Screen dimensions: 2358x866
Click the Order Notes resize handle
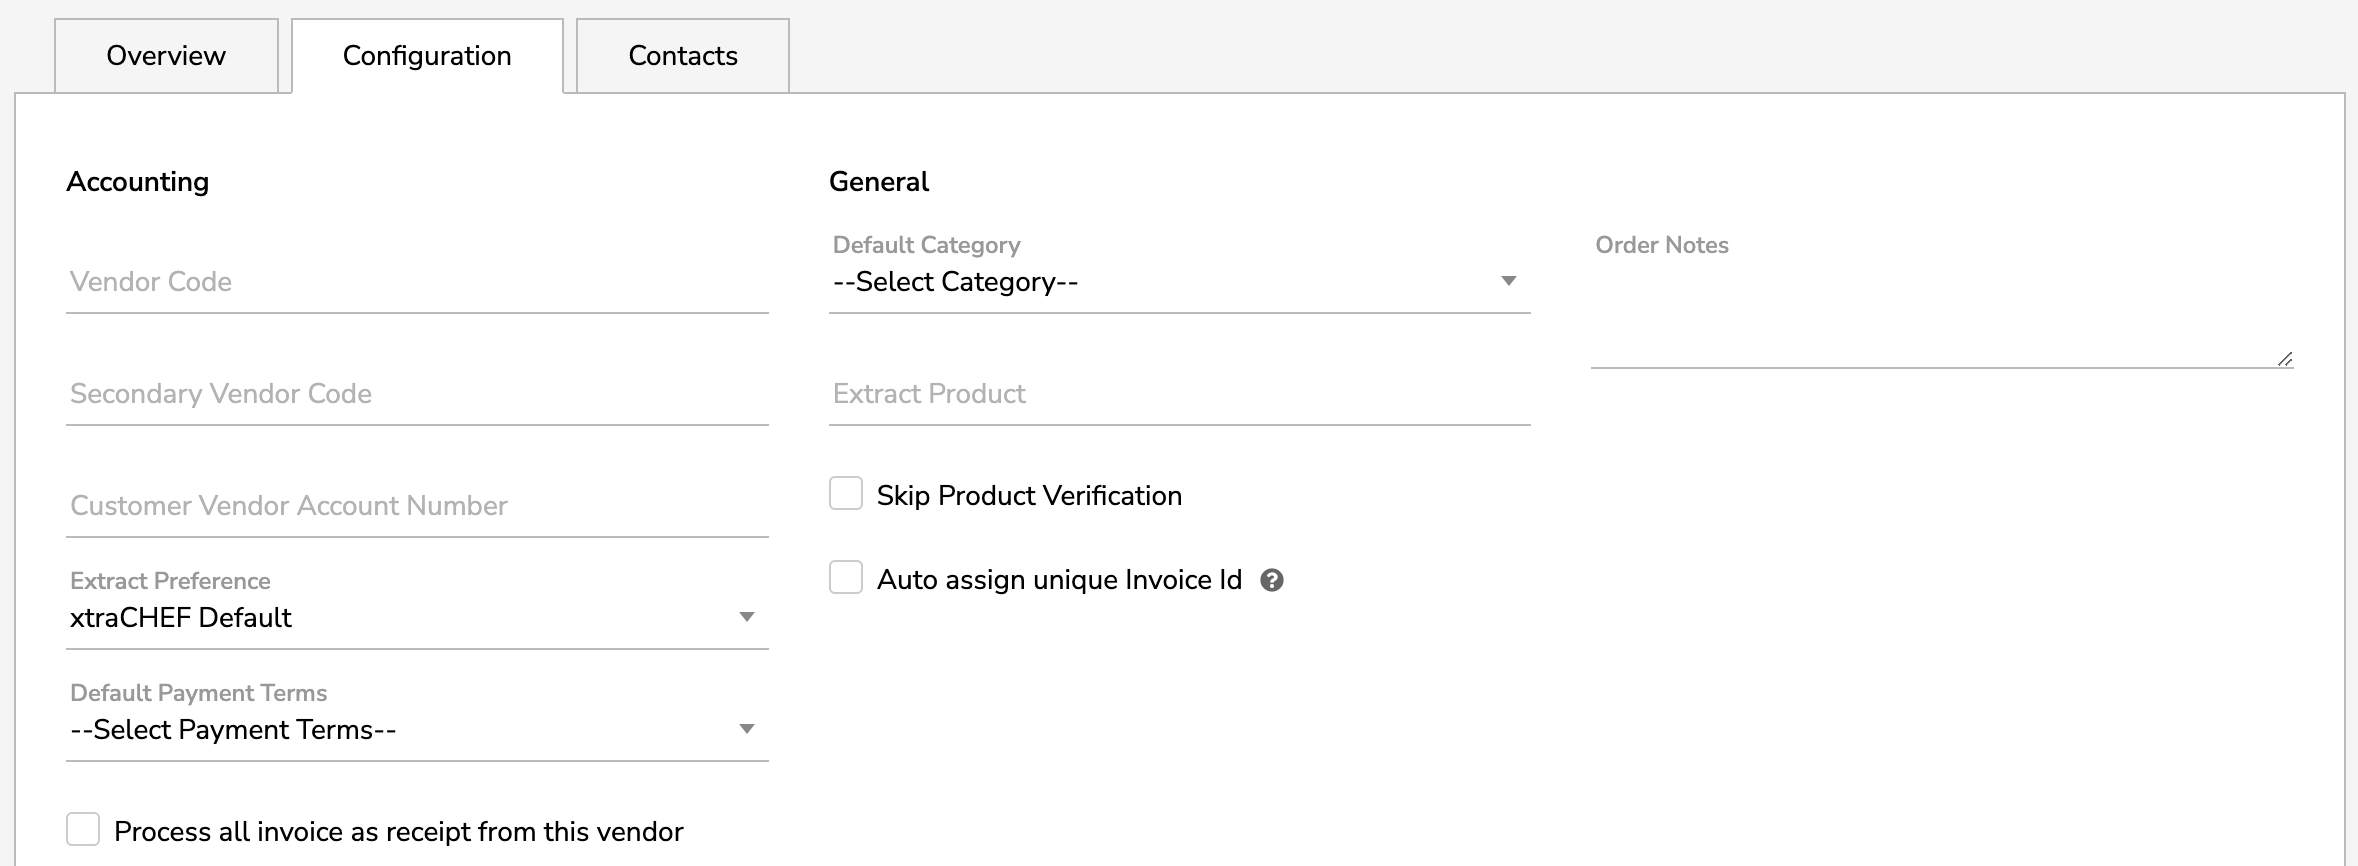2284,359
